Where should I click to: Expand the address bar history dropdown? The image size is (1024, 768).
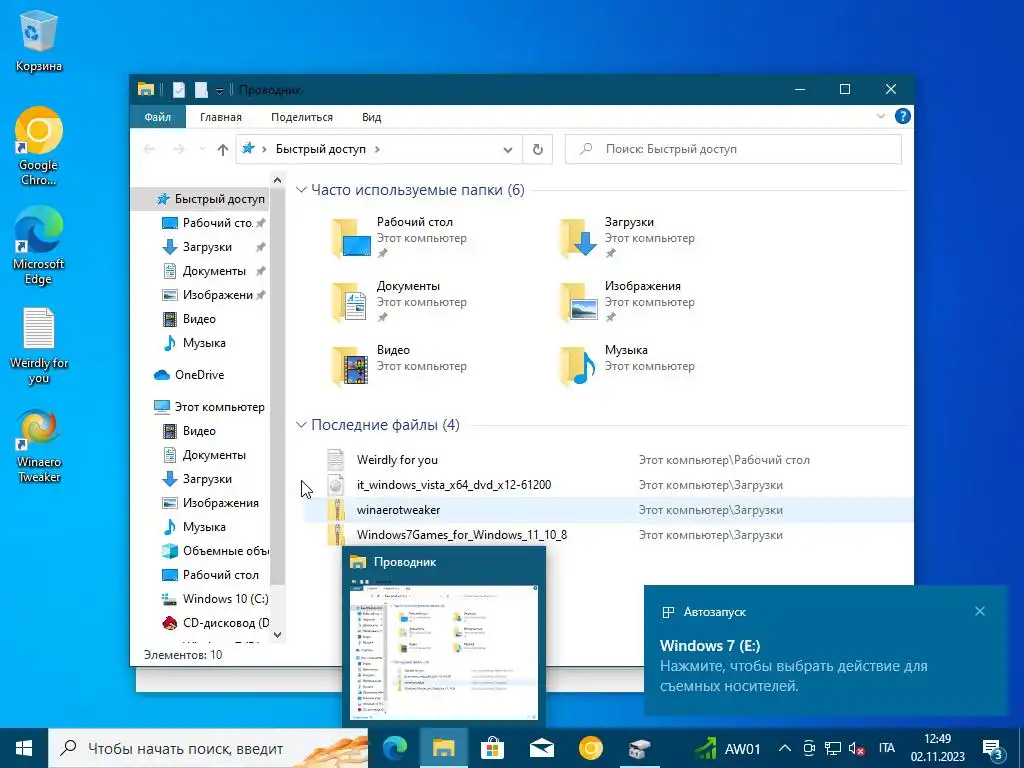pyautogui.click(x=507, y=150)
